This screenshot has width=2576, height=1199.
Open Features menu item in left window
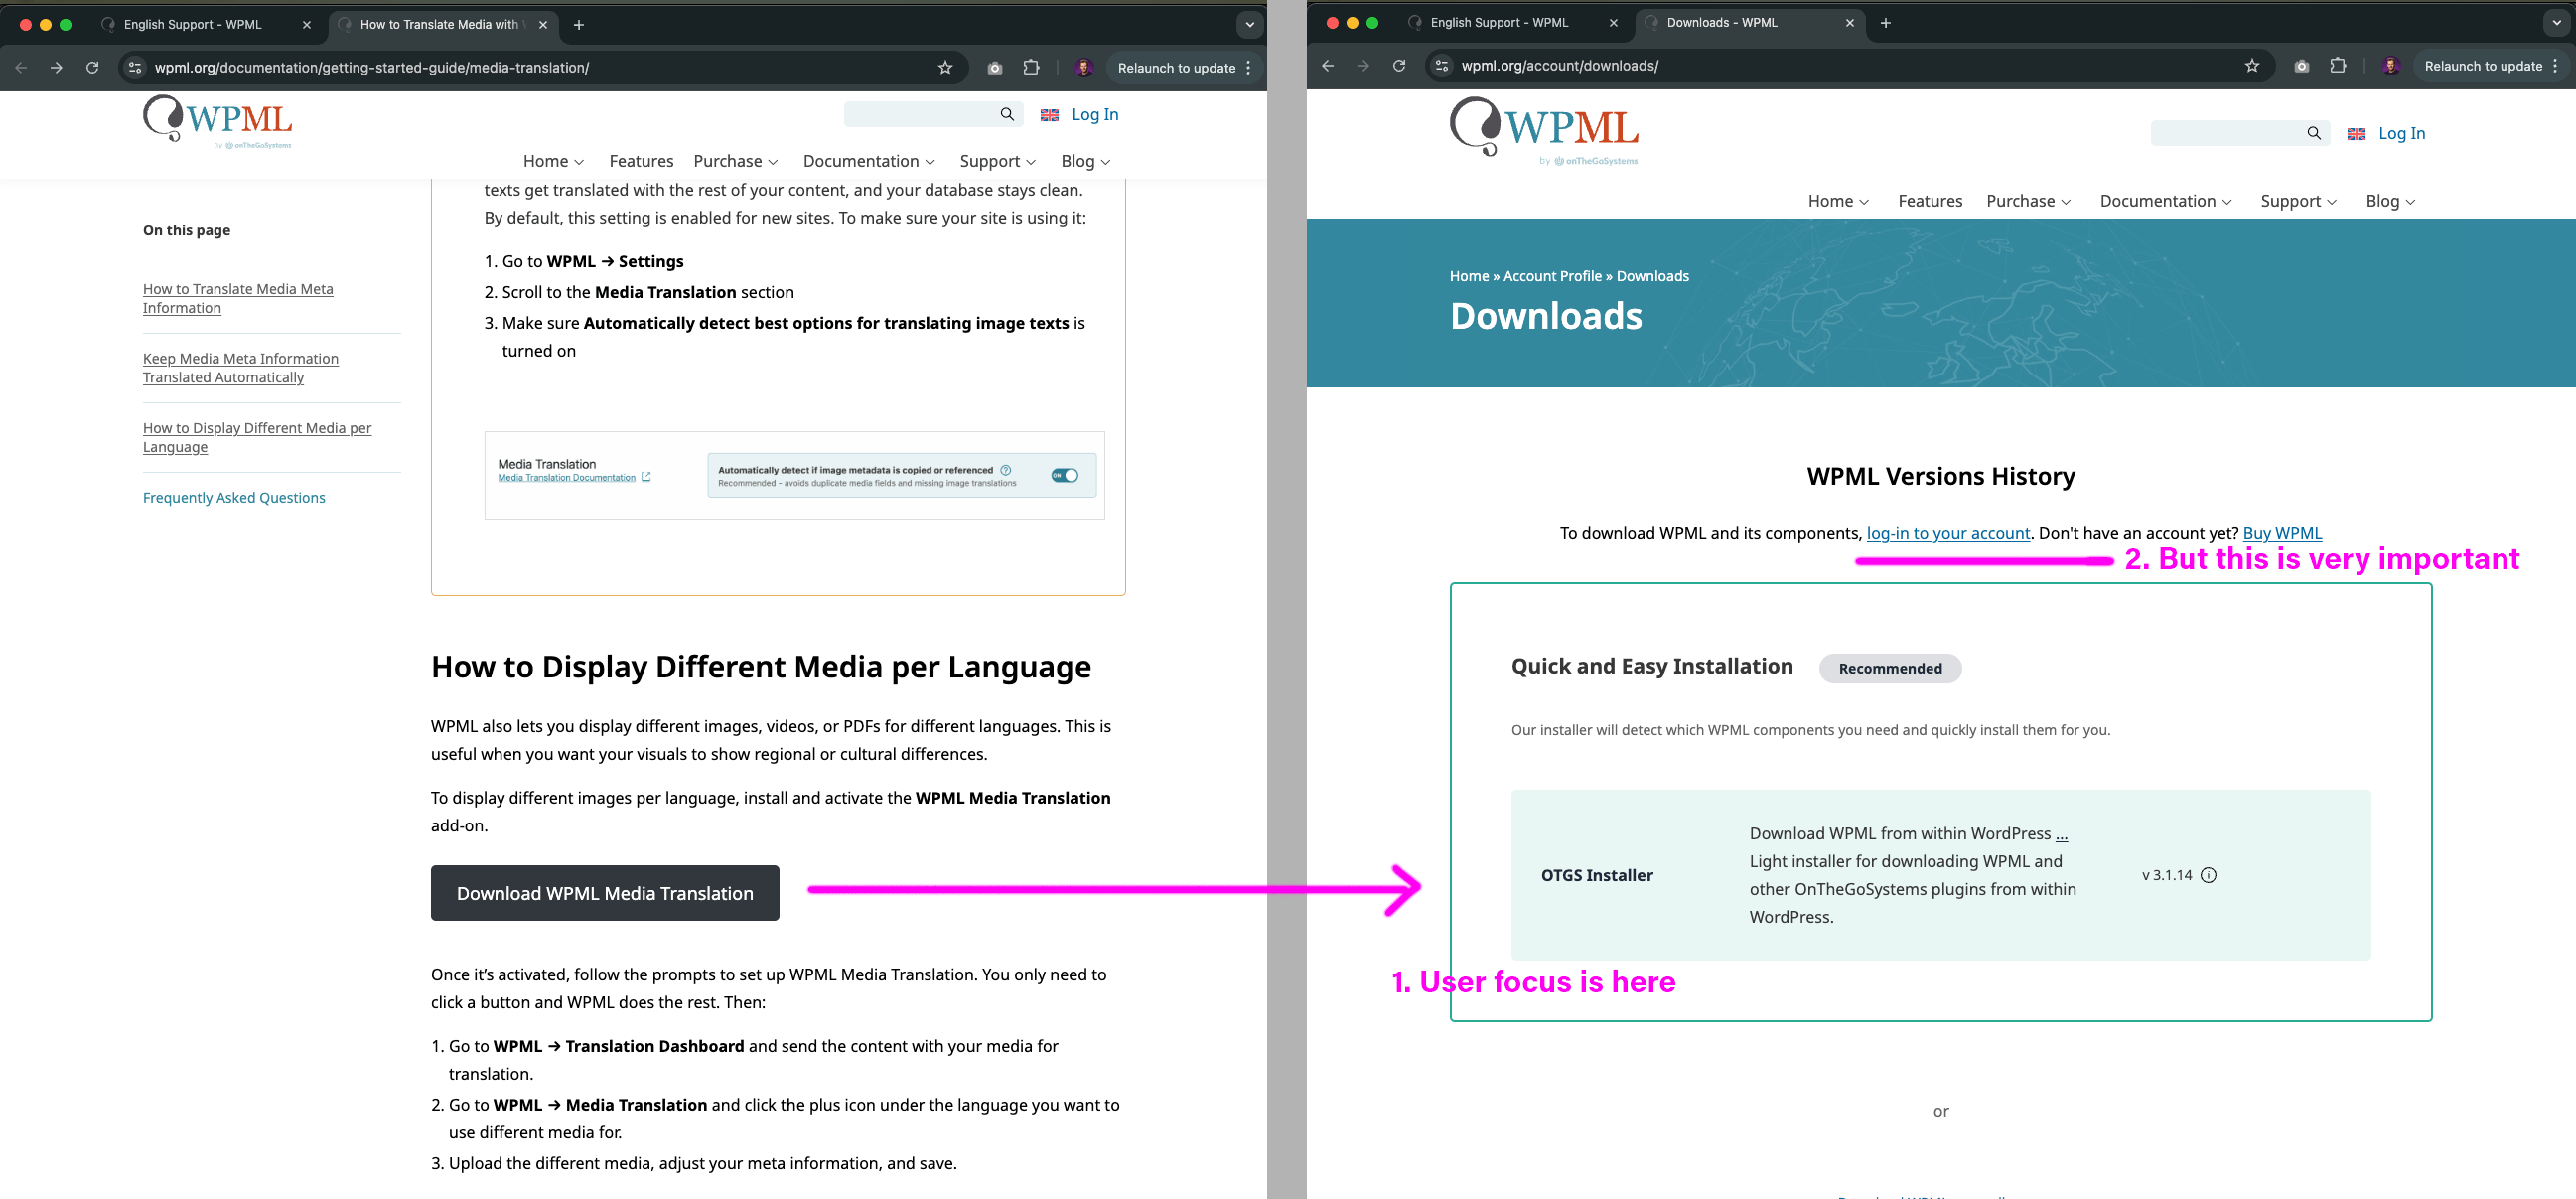[x=641, y=161]
